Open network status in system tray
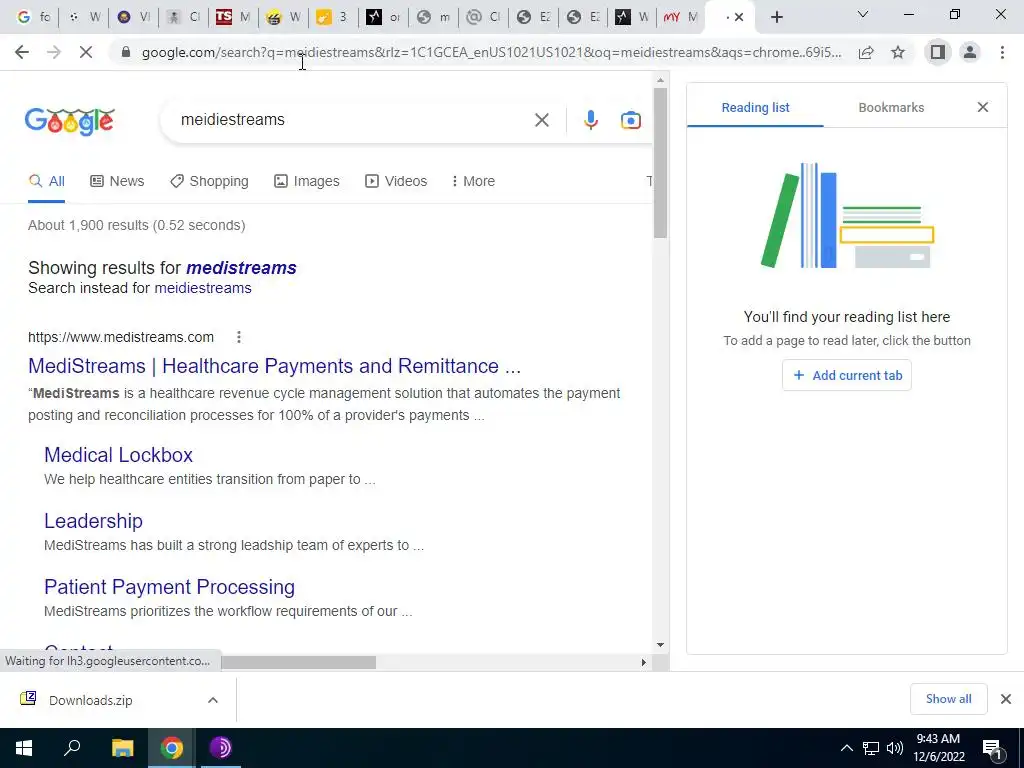 tap(871, 748)
